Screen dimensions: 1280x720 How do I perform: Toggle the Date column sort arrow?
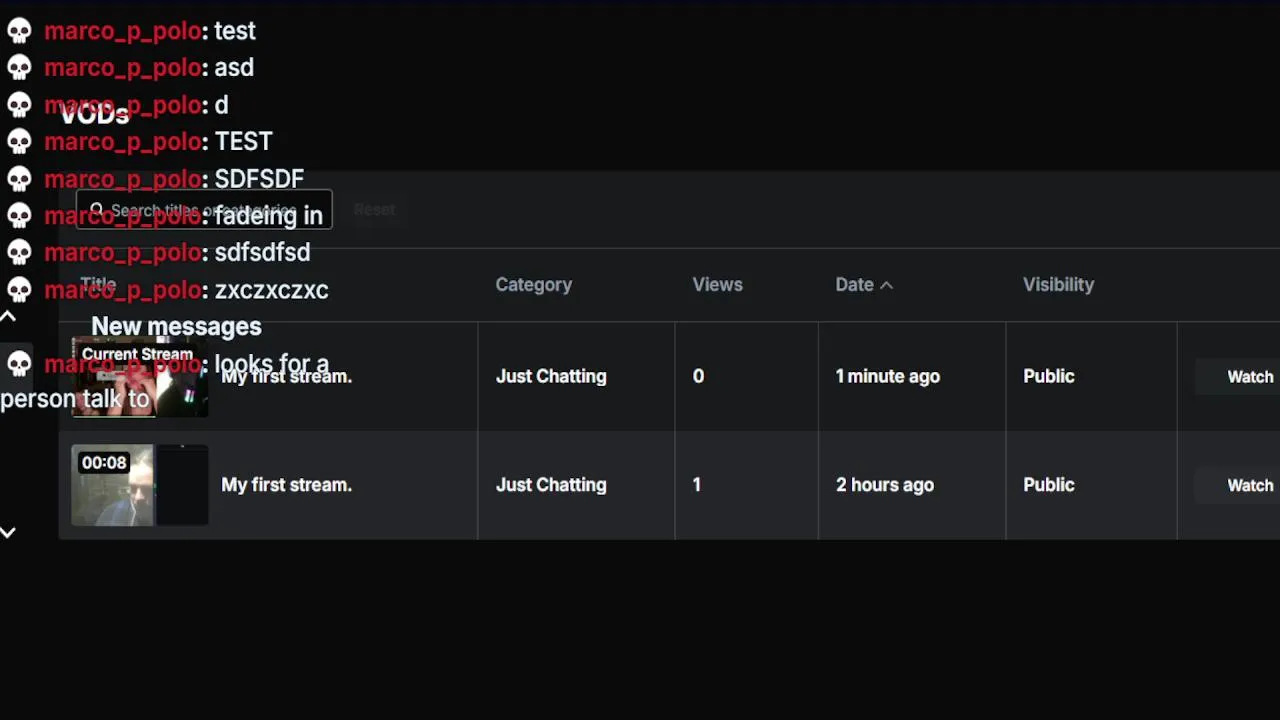pyautogui.click(x=885, y=285)
